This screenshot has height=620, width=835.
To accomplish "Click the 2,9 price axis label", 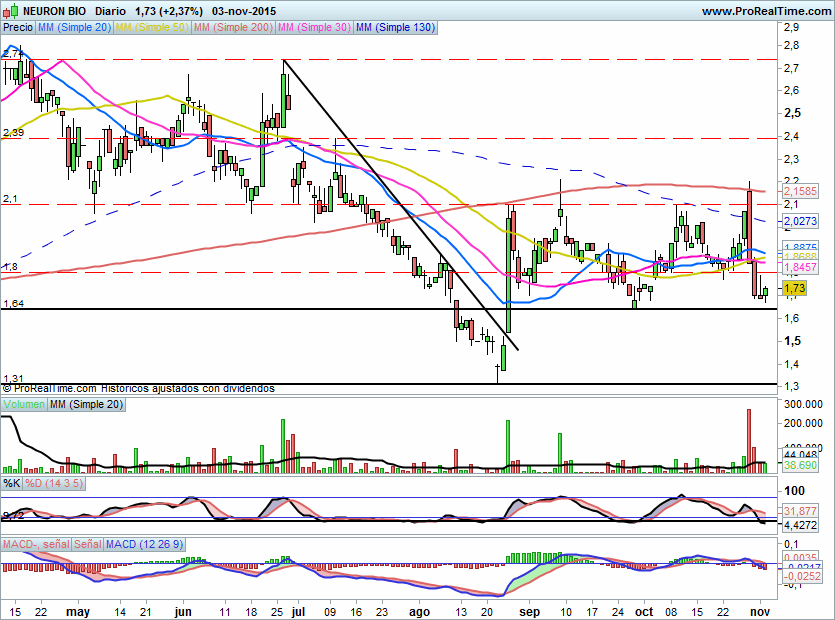I will click(x=791, y=27).
